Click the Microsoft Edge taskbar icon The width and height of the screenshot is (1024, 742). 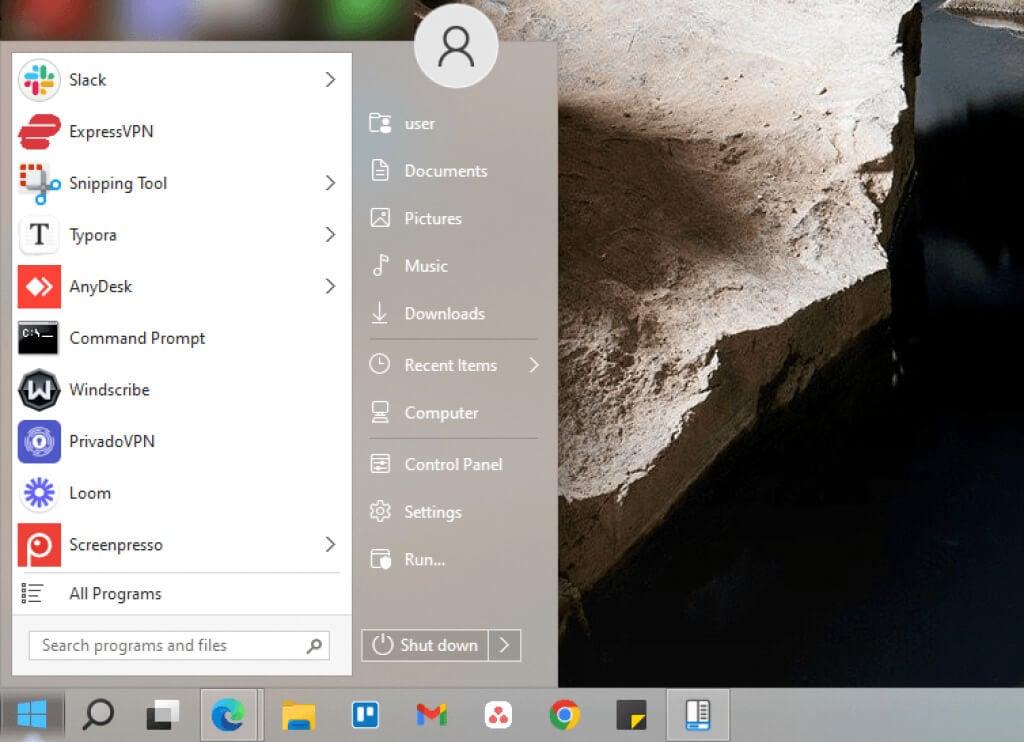coord(228,714)
